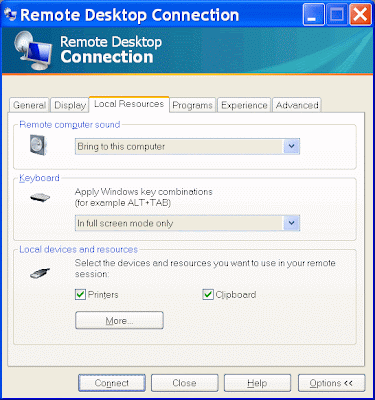The width and height of the screenshot is (375, 400).
Task: Click the speaker icon under Remote computer sound
Action: (38, 145)
